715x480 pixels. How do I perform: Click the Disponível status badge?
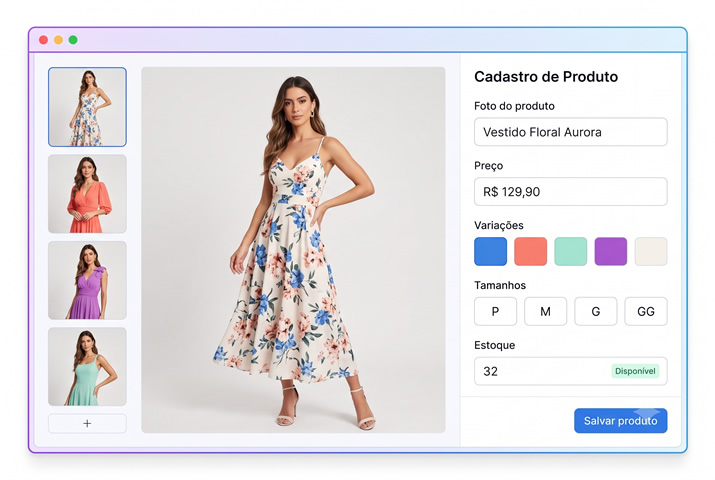click(635, 371)
